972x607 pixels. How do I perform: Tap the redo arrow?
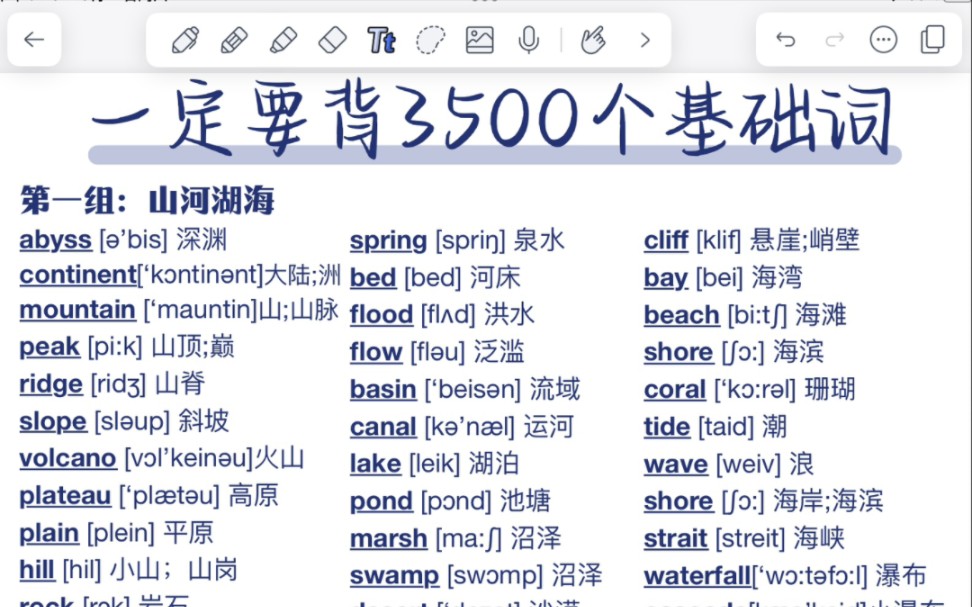tap(836, 40)
